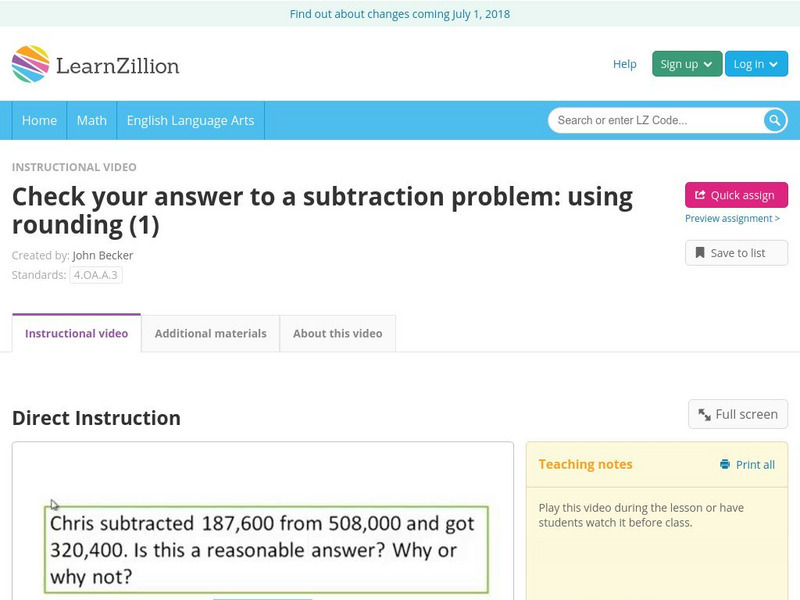Image resolution: width=800 pixels, height=600 pixels.
Task: Click the July 1, 2018 changes banner
Action: tap(400, 14)
